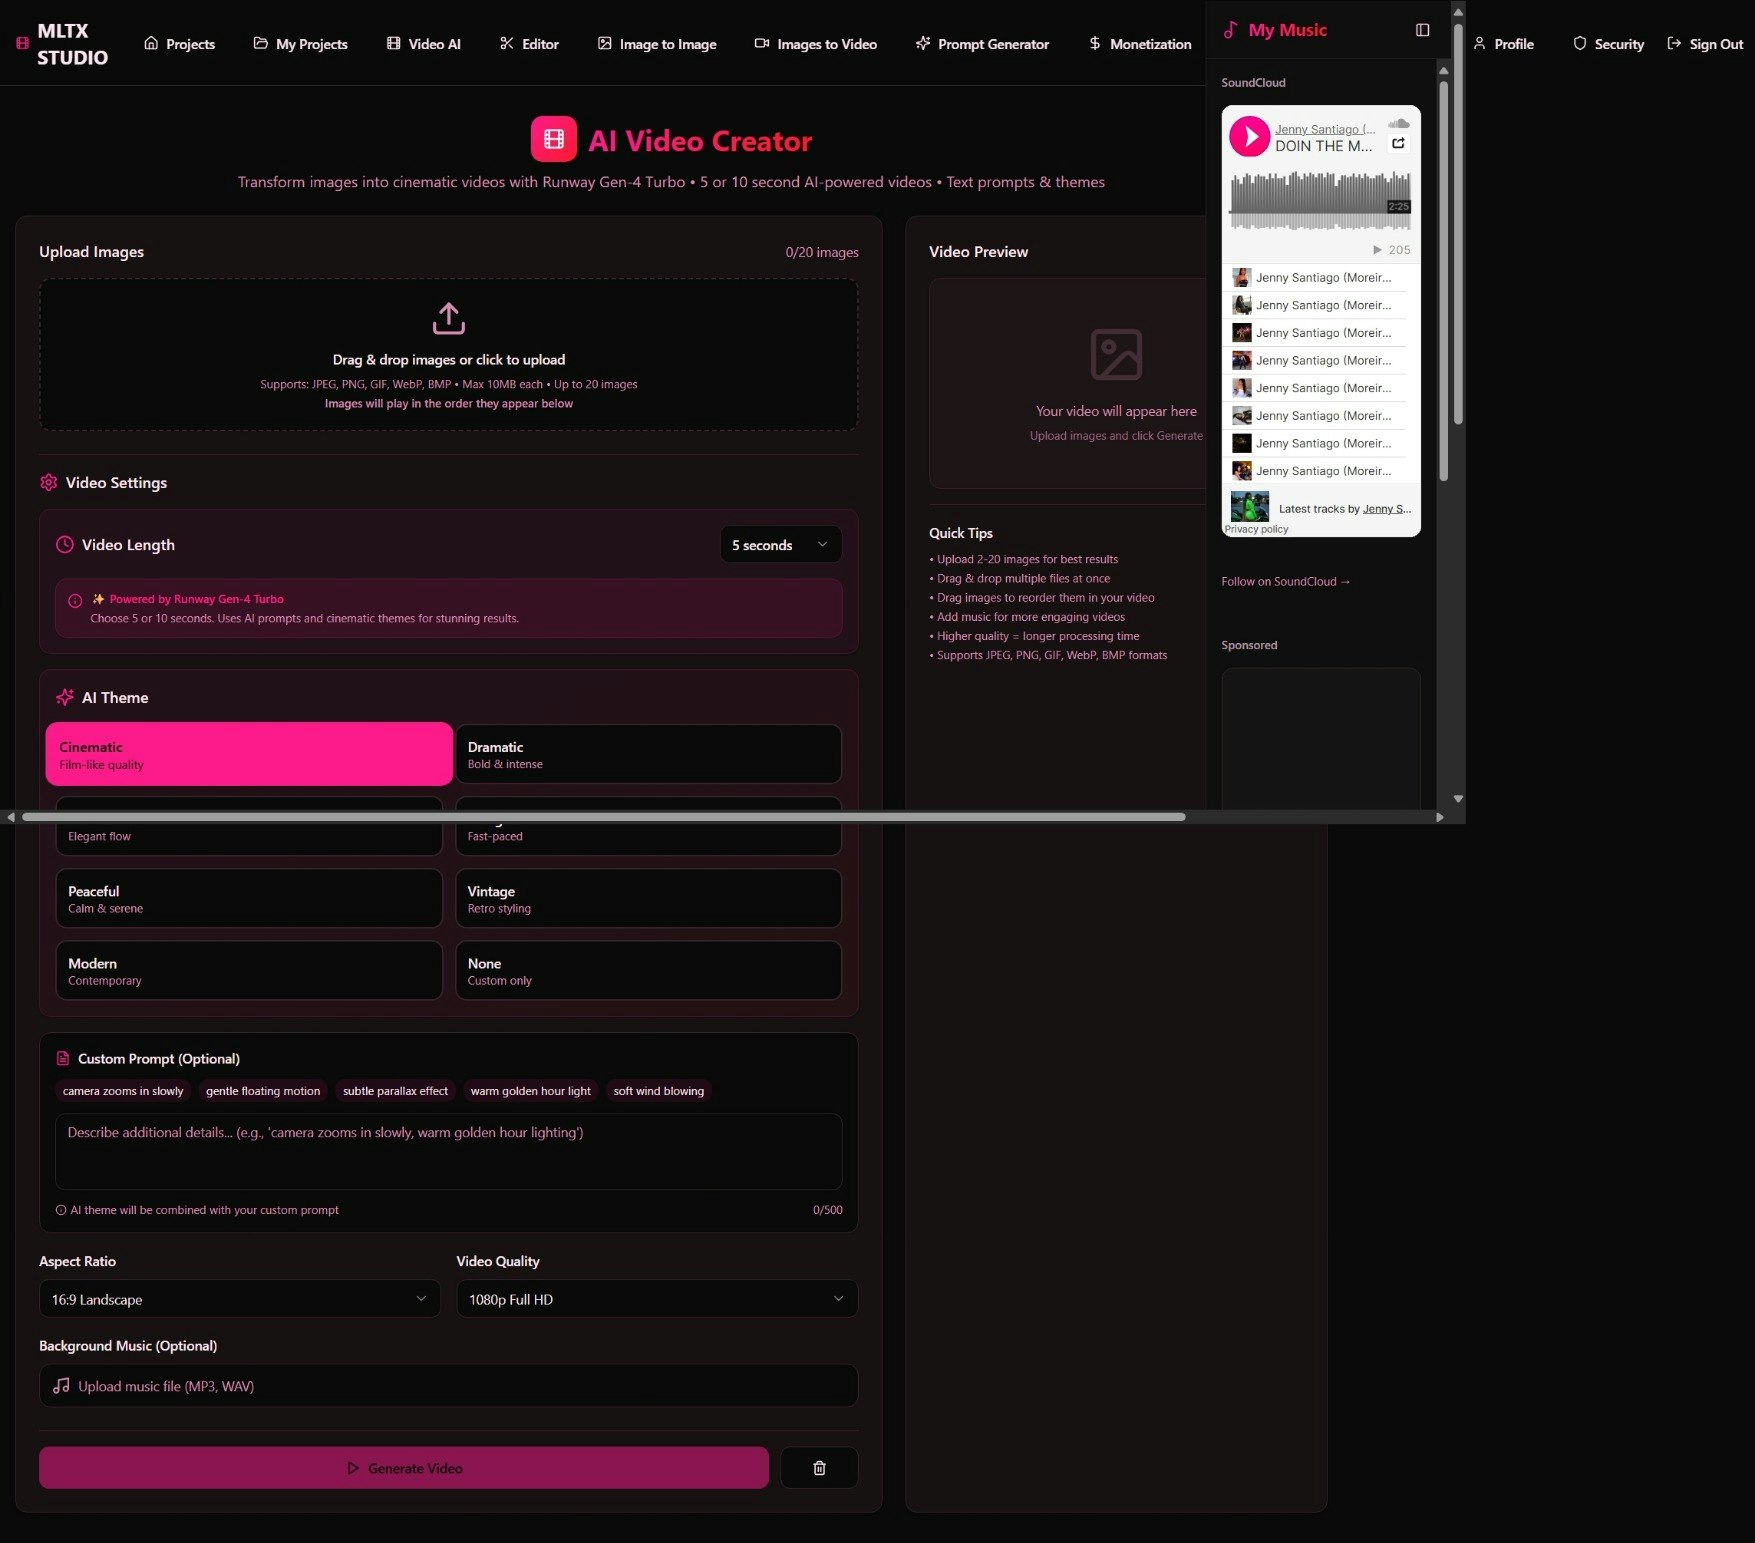Open My Projects in the top navigation
Image resolution: width=1755 pixels, height=1543 pixels.
coord(301,44)
